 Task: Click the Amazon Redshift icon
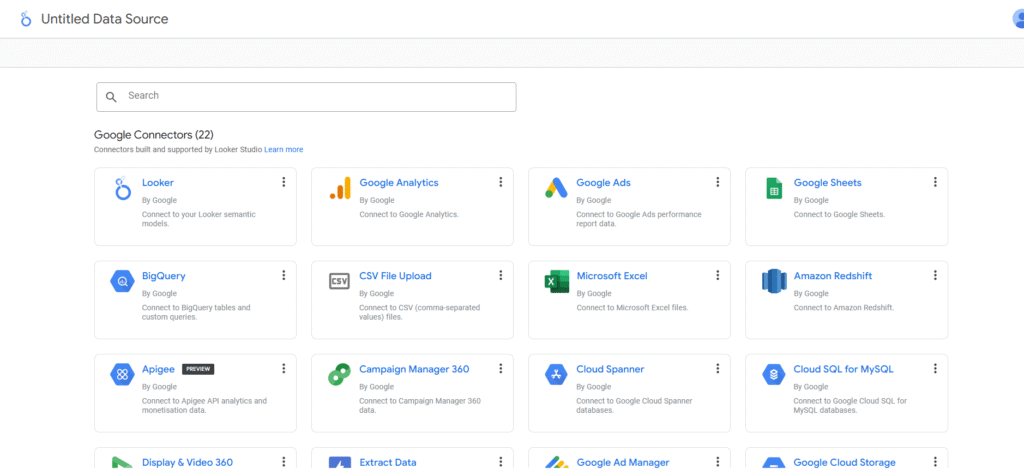click(774, 282)
